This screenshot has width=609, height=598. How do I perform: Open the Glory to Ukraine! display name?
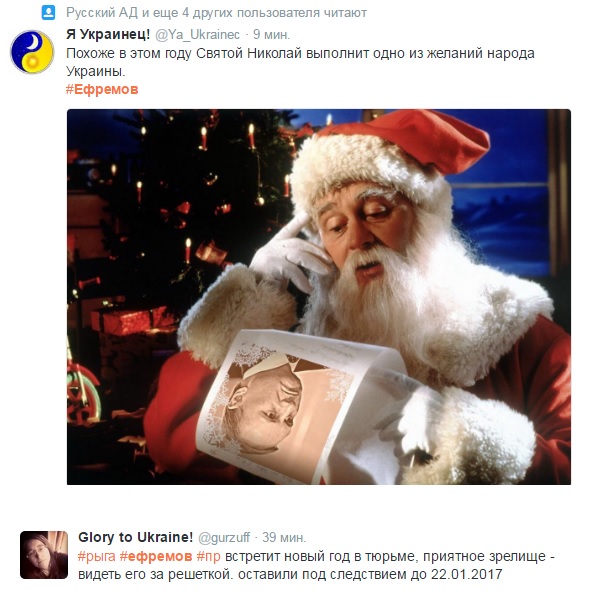(136, 537)
